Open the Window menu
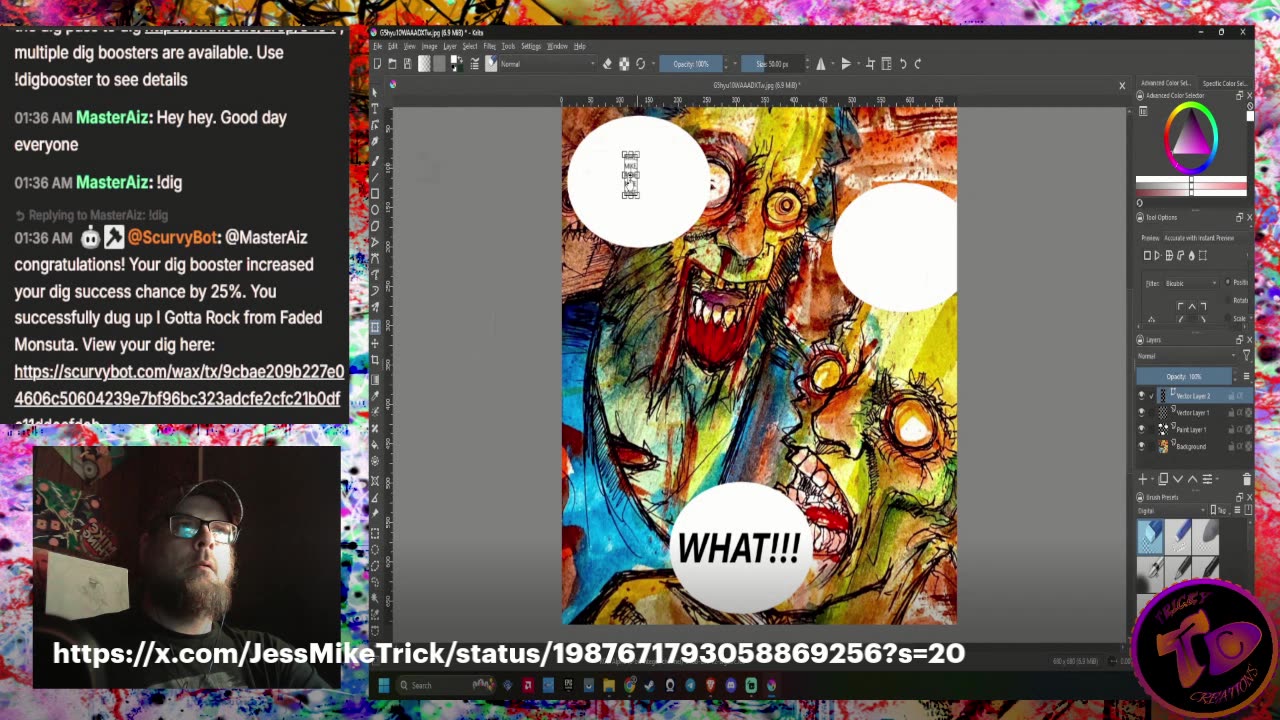The height and width of the screenshot is (720, 1280). (557, 46)
